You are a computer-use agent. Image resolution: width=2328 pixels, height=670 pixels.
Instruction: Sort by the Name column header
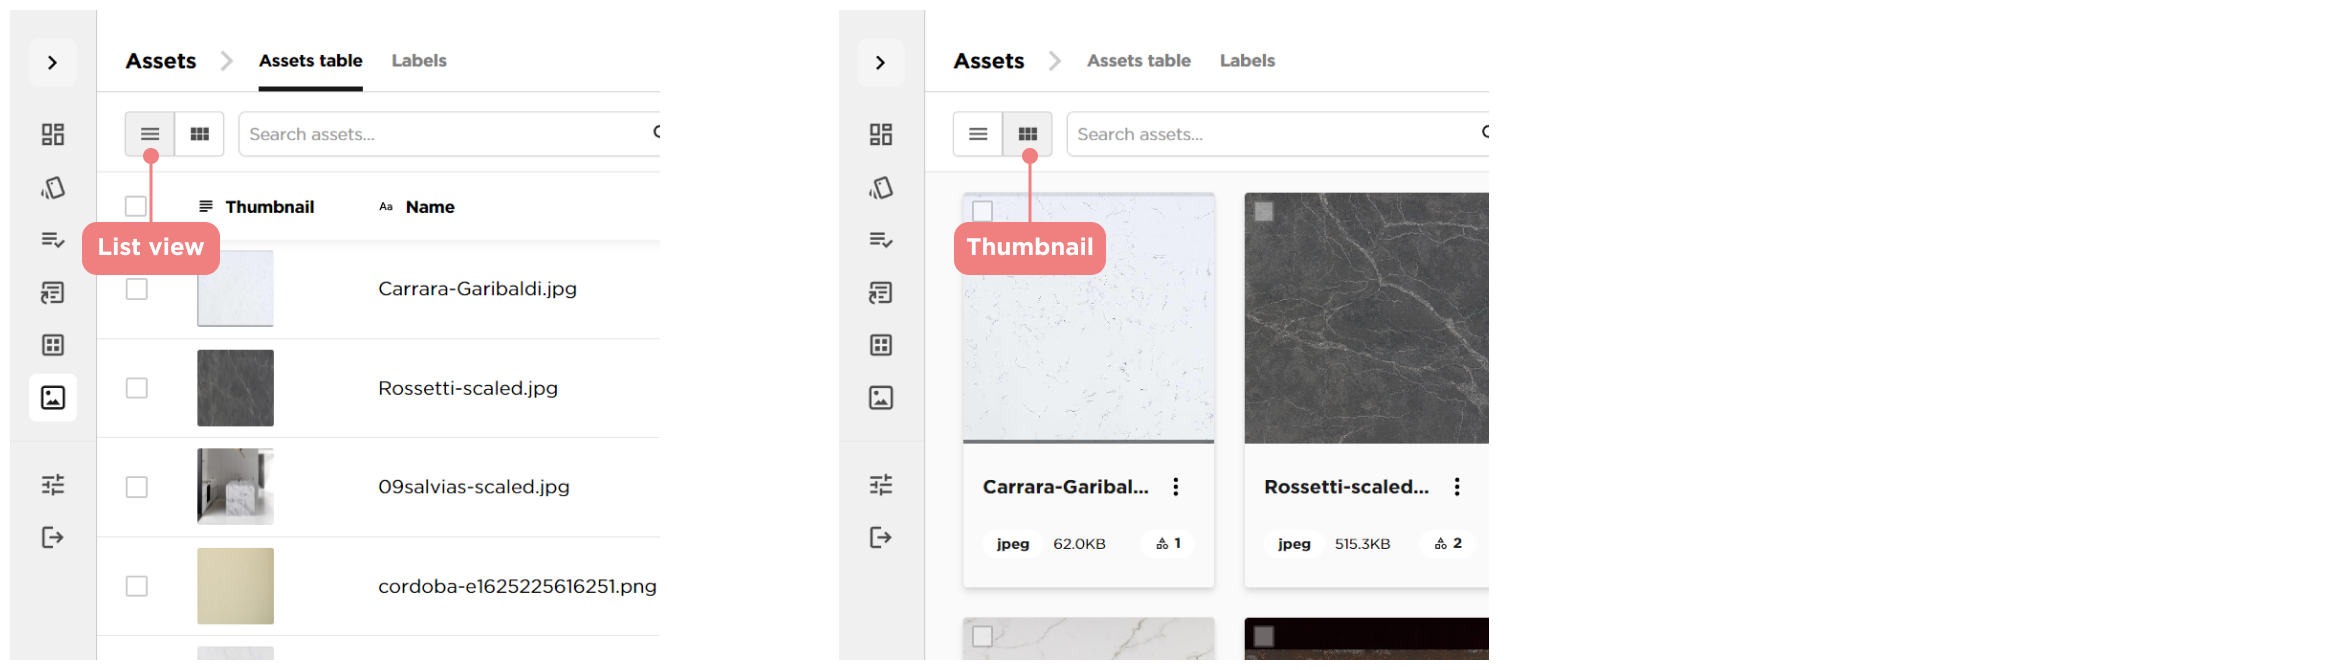(417, 207)
